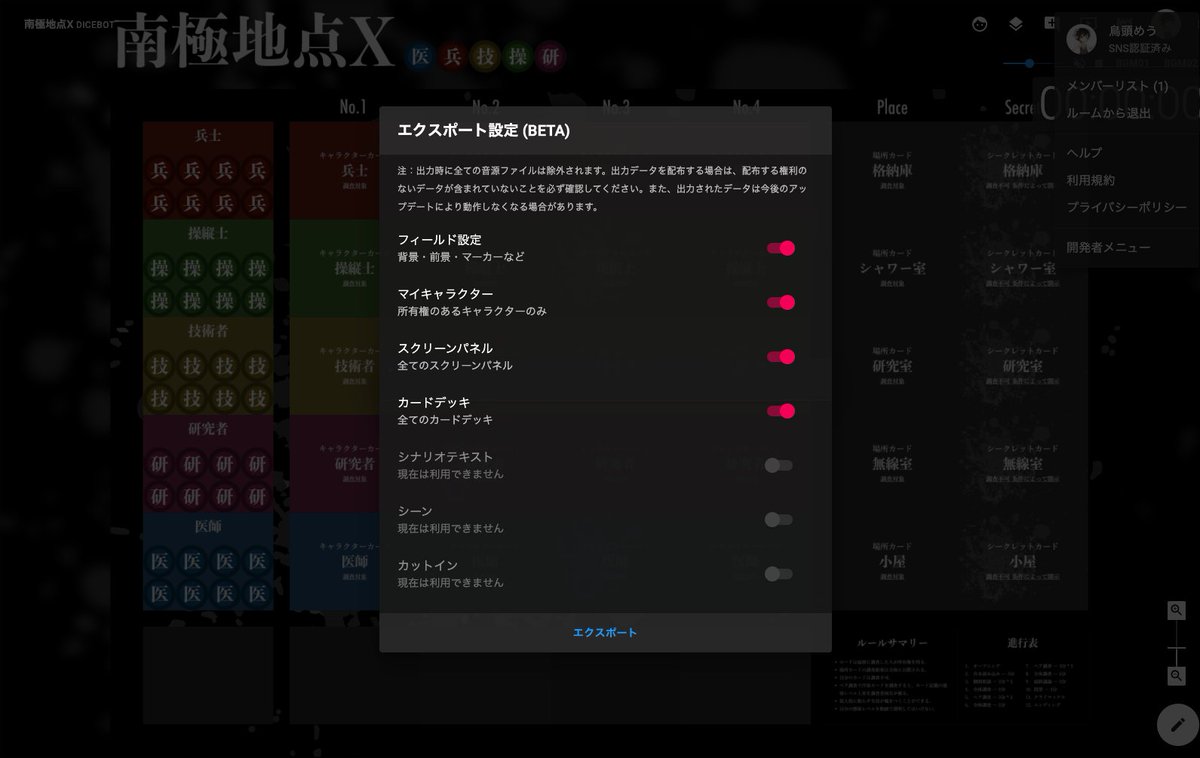Click the 場所カード シャワー室 card under Place
Viewport: 1200px width, 758px height.
tap(892, 268)
